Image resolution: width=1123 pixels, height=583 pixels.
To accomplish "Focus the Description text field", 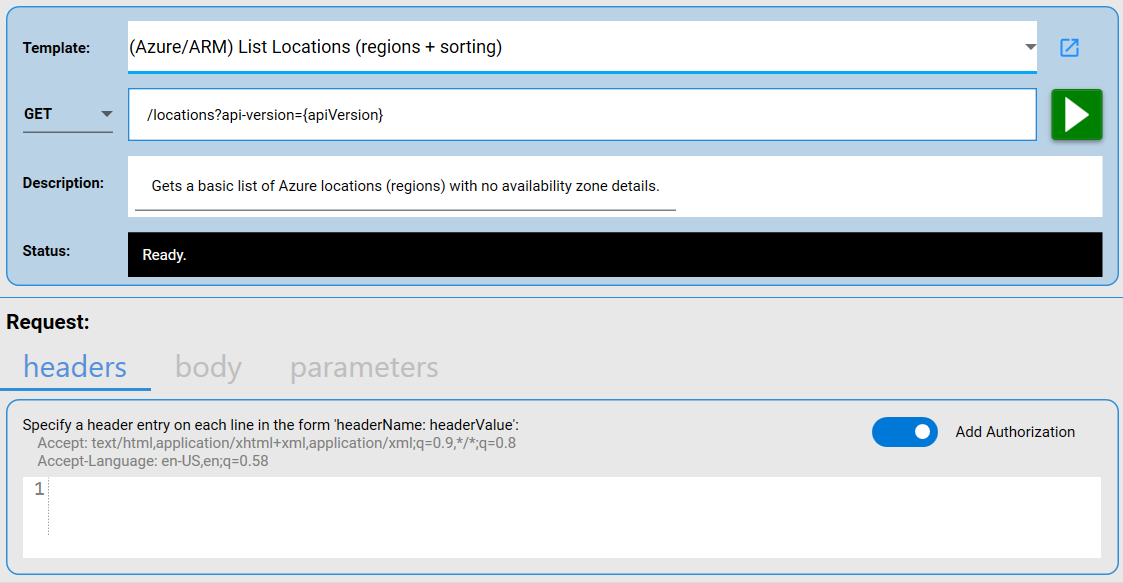I will tap(405, 186).
